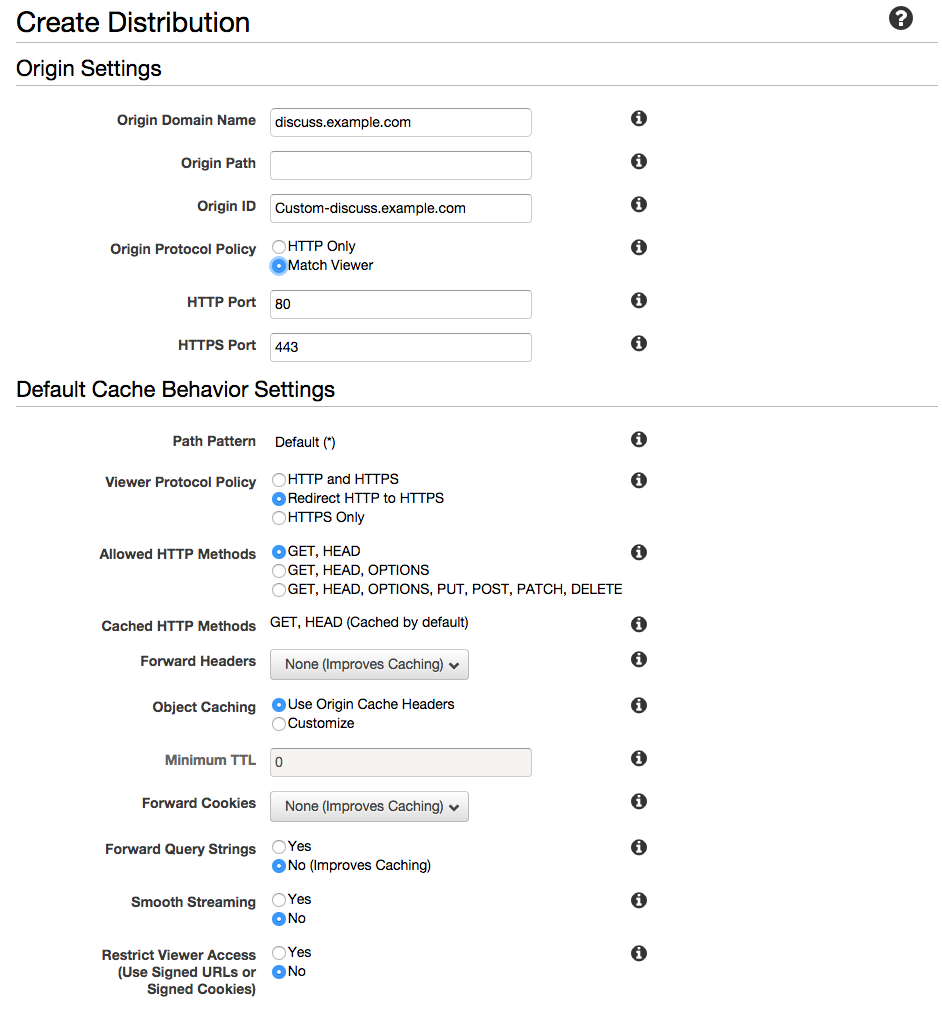Select GET, HEAD, OPTIONS allowed methods
The height and width of the screenshot is (1009, 942).
click(x=279, y=571)
